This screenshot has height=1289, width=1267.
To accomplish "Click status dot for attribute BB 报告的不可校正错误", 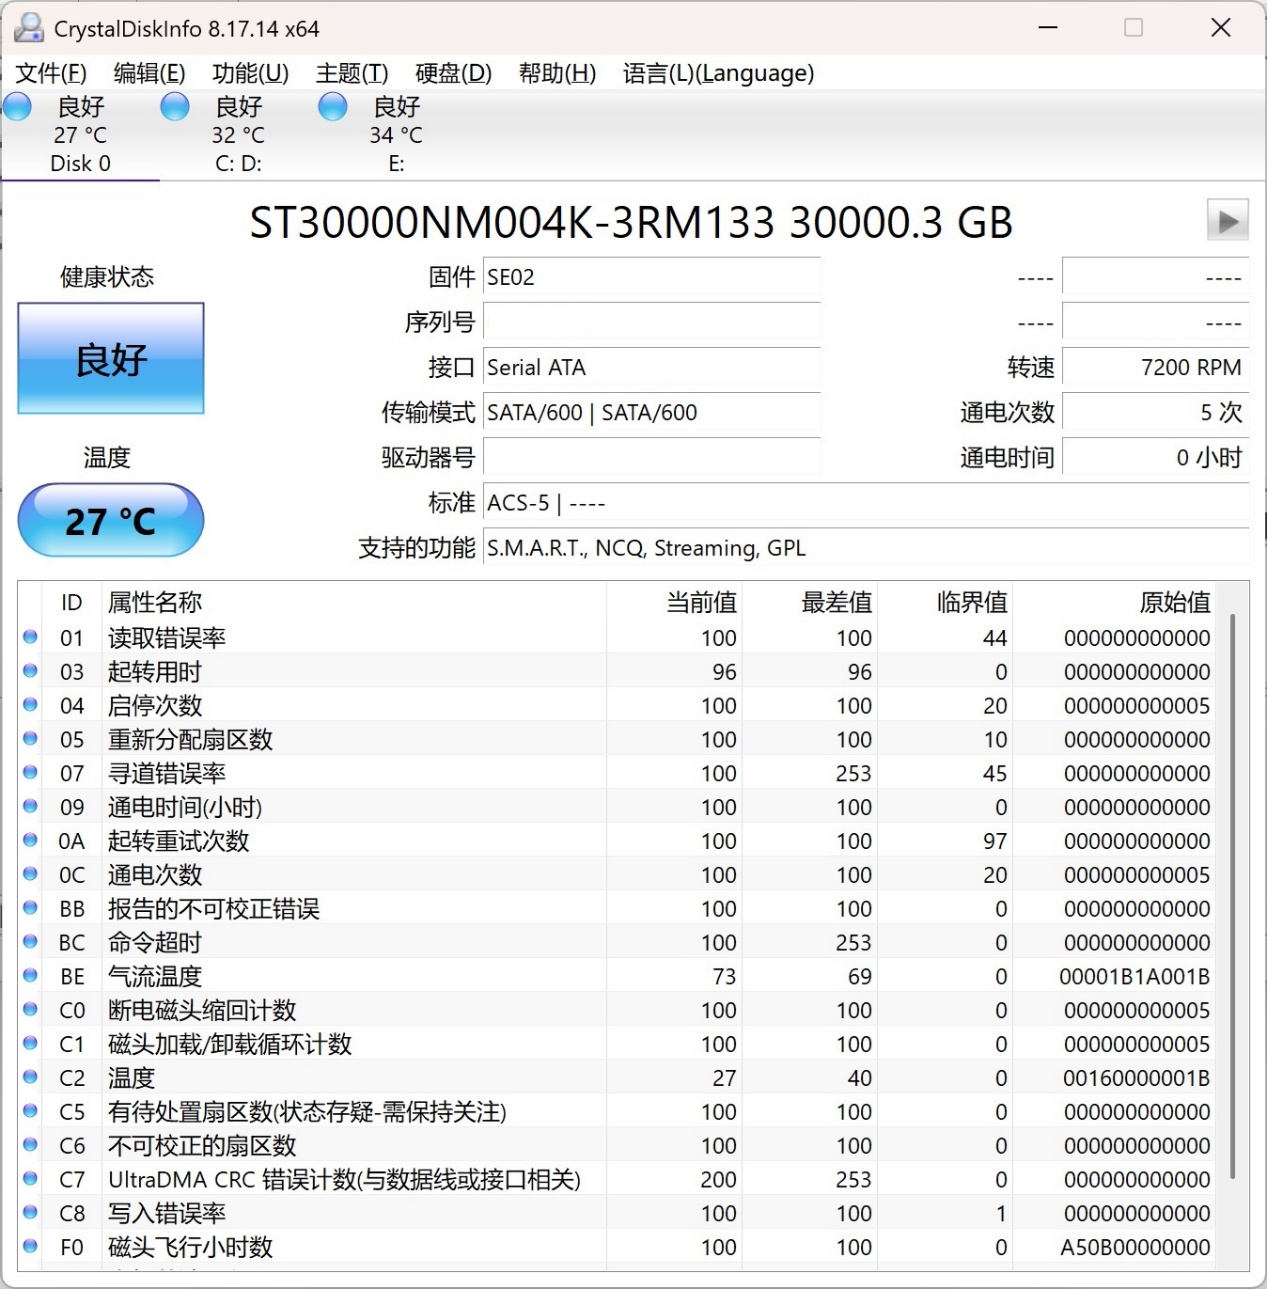I will [x=30, y=908].
